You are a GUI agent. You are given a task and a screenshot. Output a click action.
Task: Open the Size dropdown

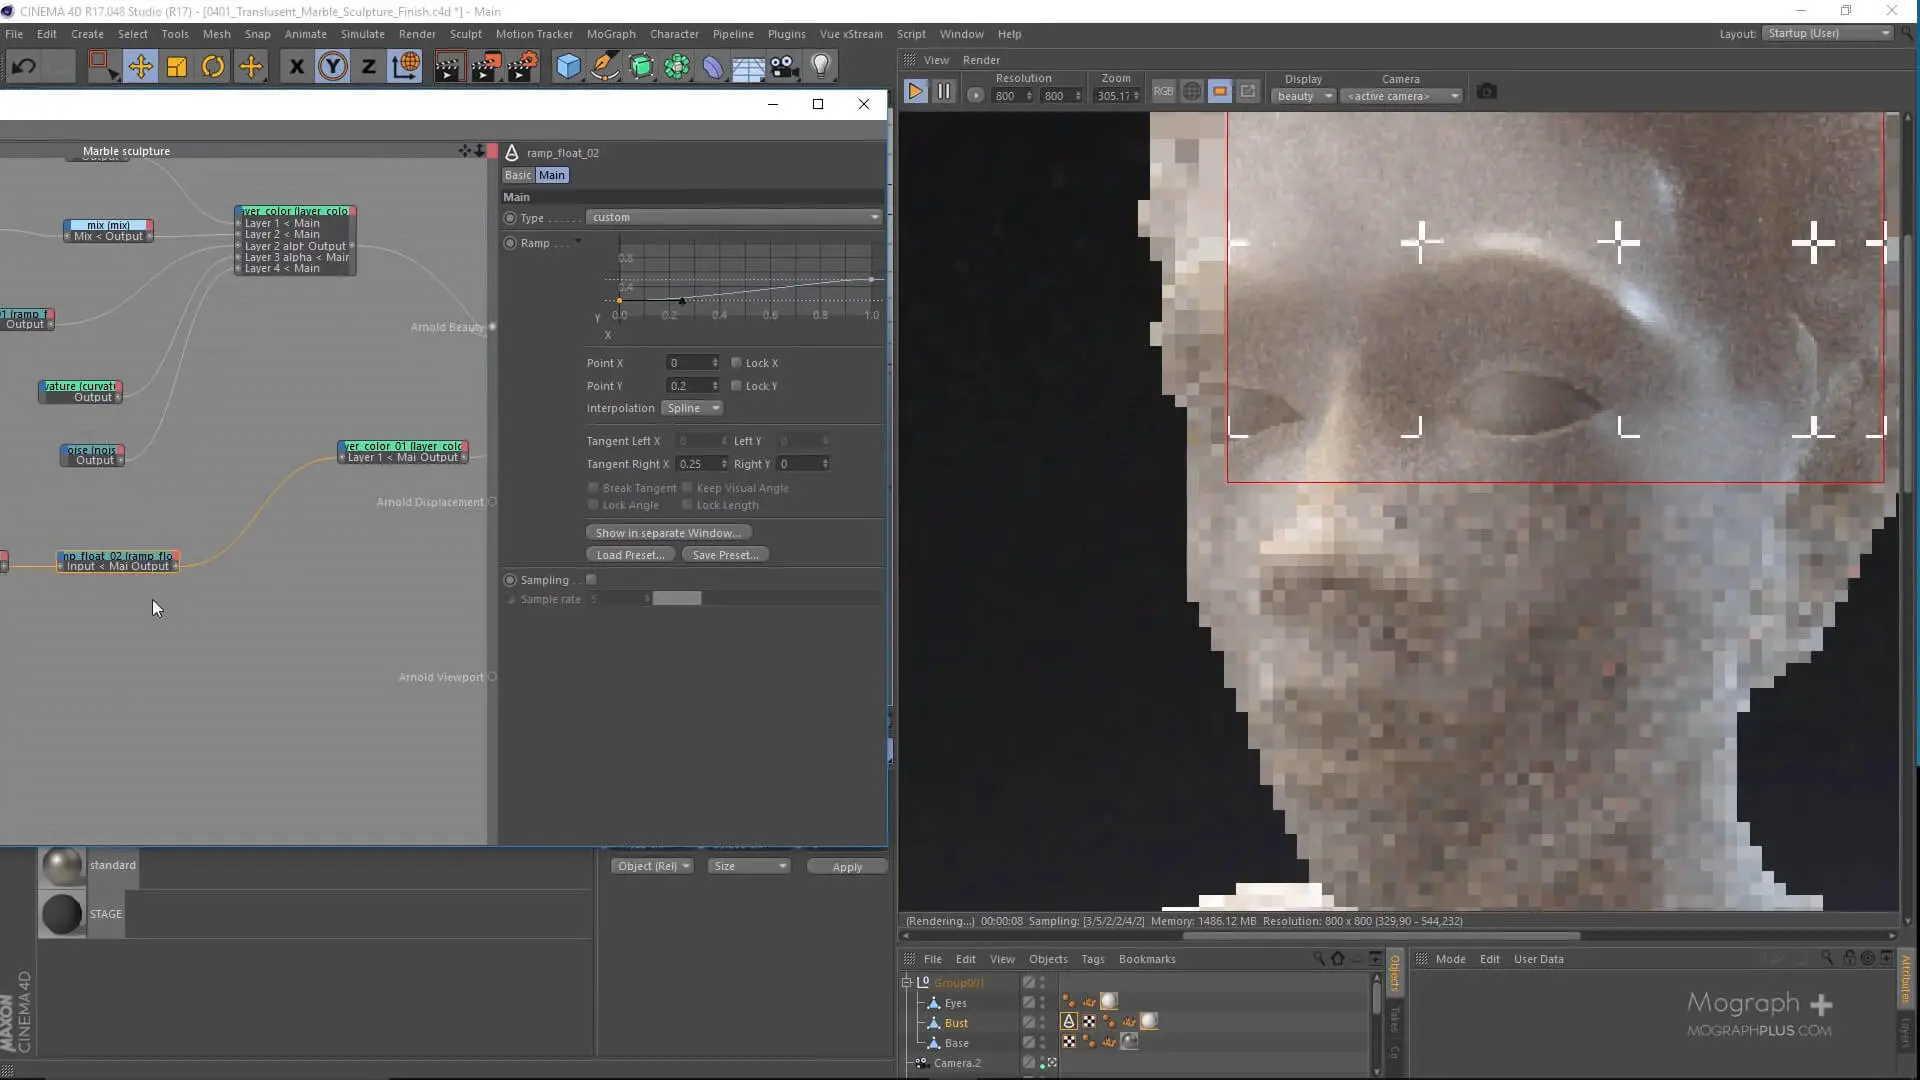pos(750,866)
